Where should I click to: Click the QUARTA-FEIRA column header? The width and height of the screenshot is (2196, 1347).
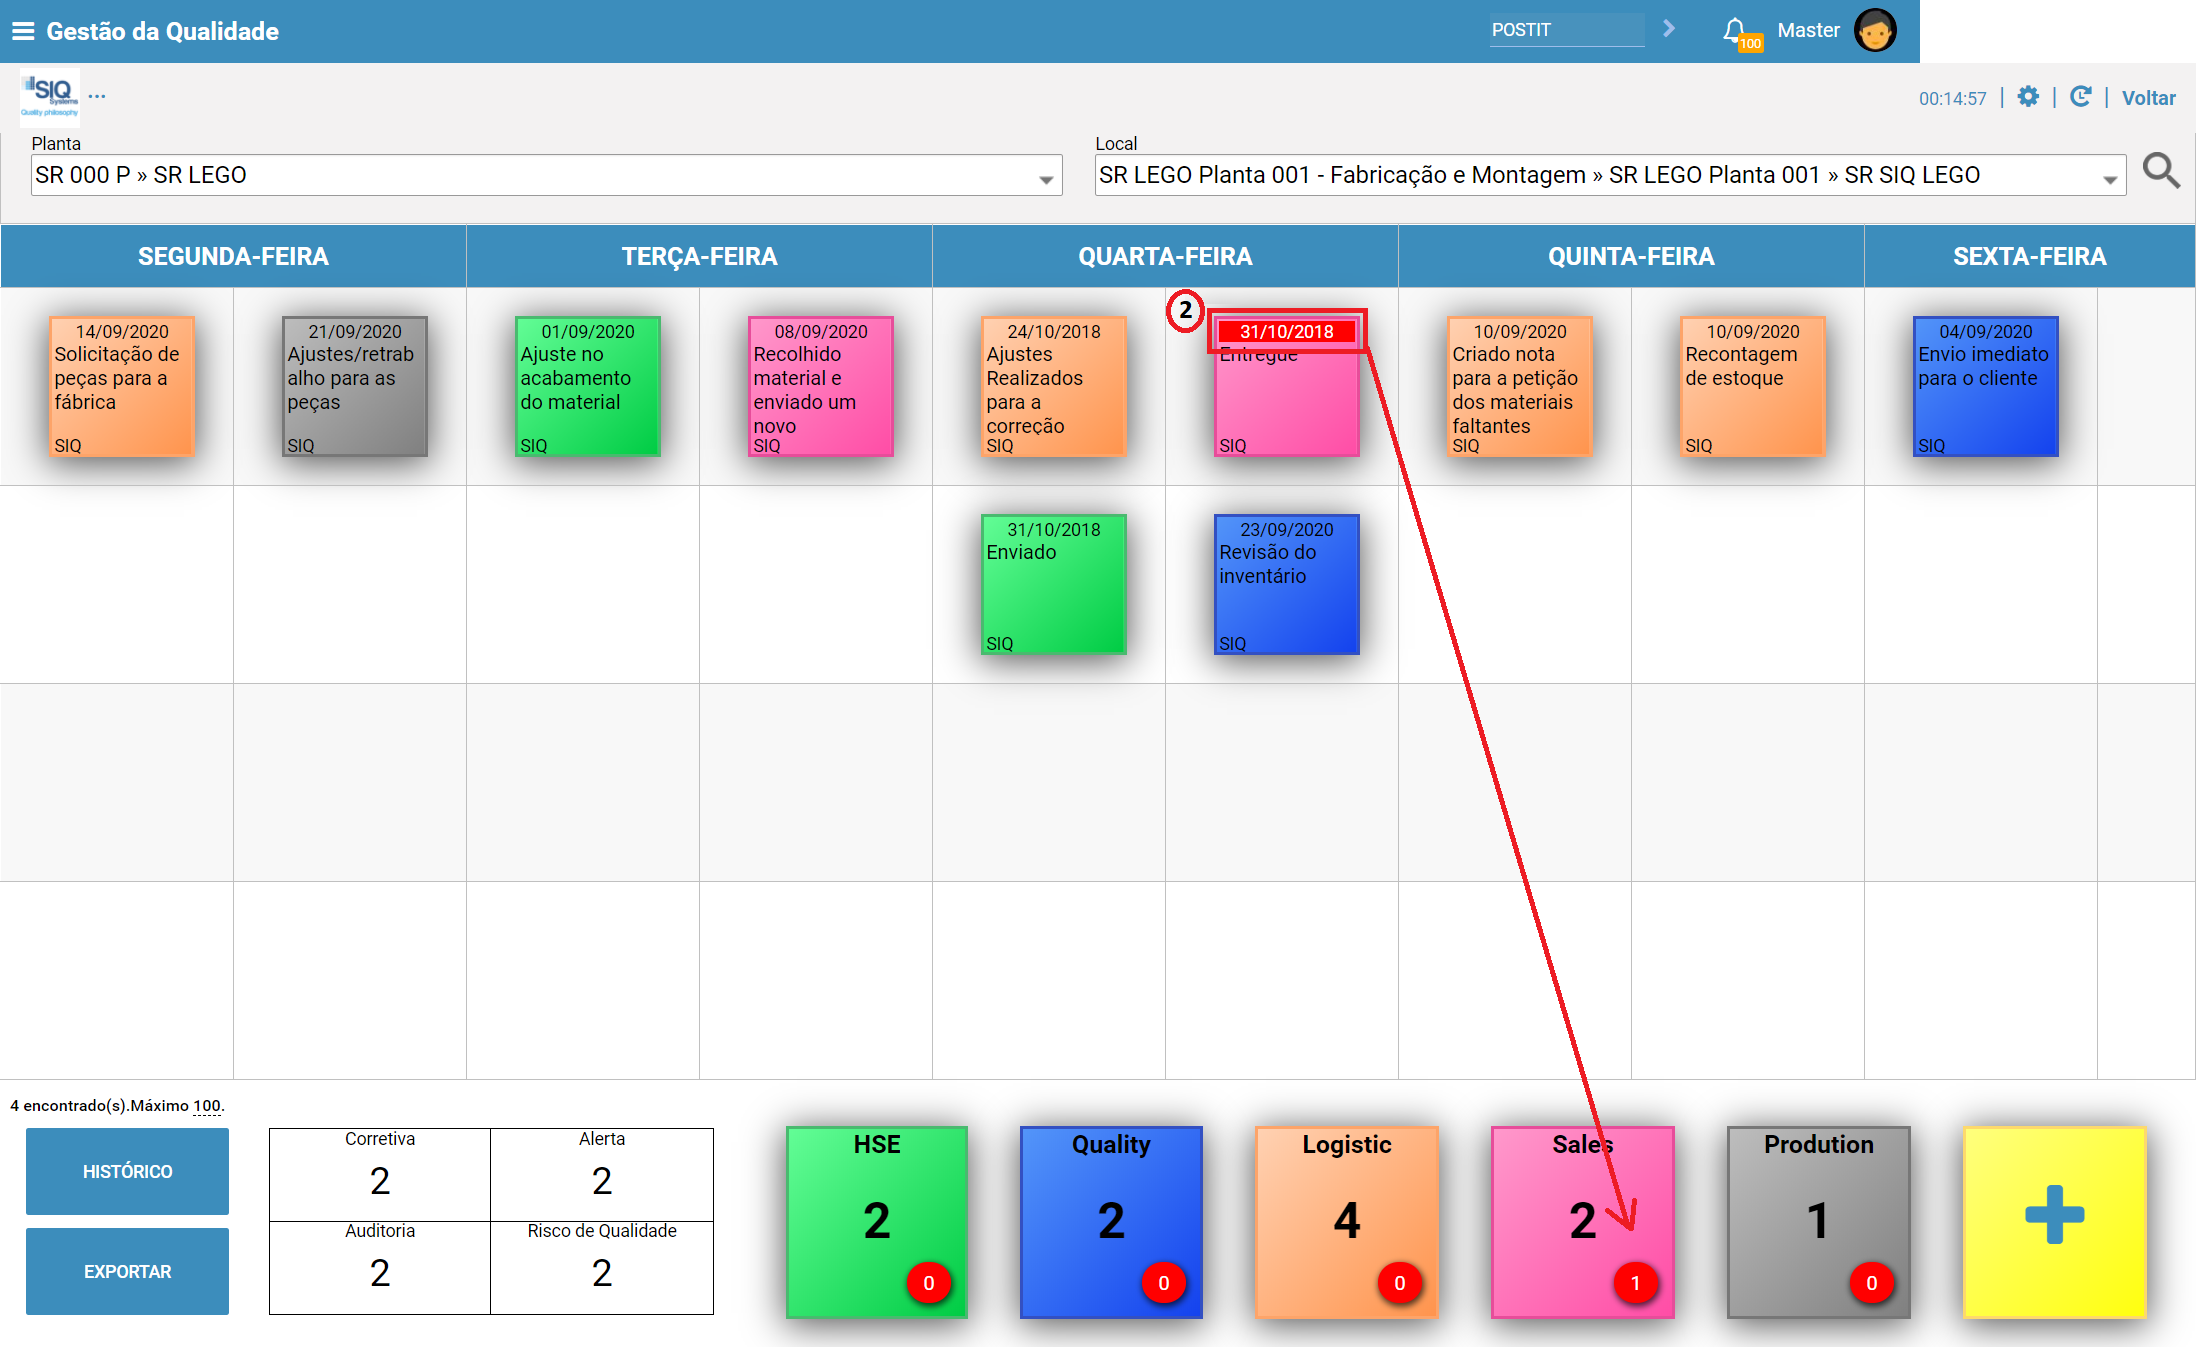pyautogui.click(x=1165, y=256)
